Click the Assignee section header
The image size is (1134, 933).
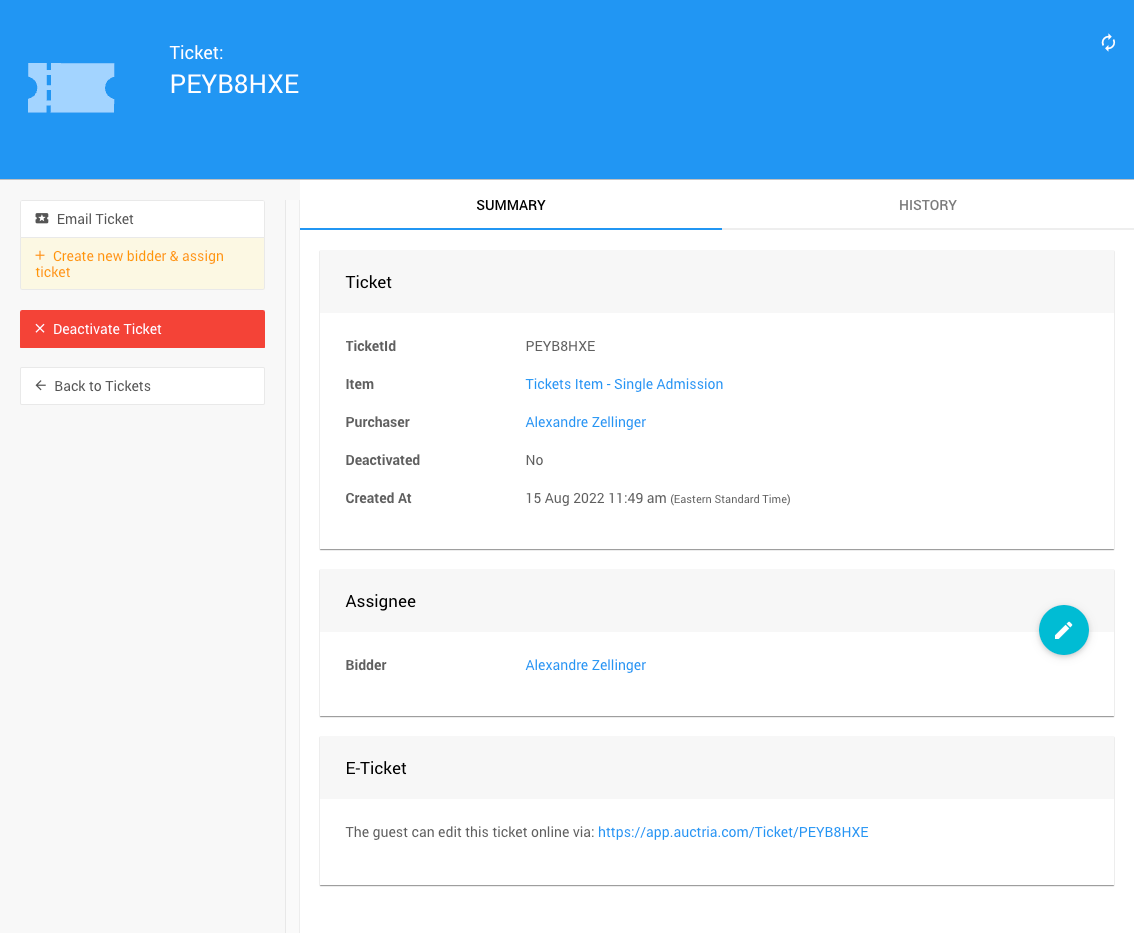coord(380,601)
